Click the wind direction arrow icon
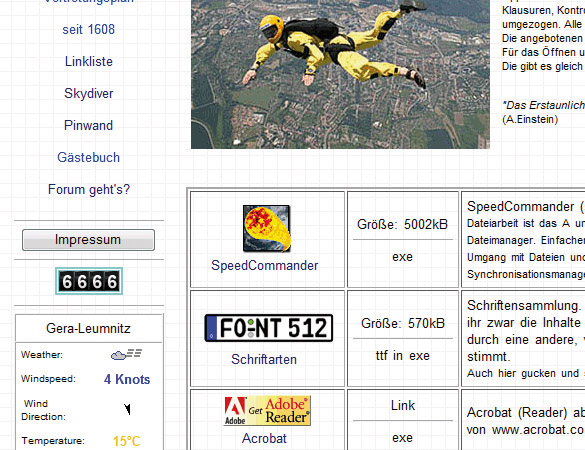 (127, 409)
